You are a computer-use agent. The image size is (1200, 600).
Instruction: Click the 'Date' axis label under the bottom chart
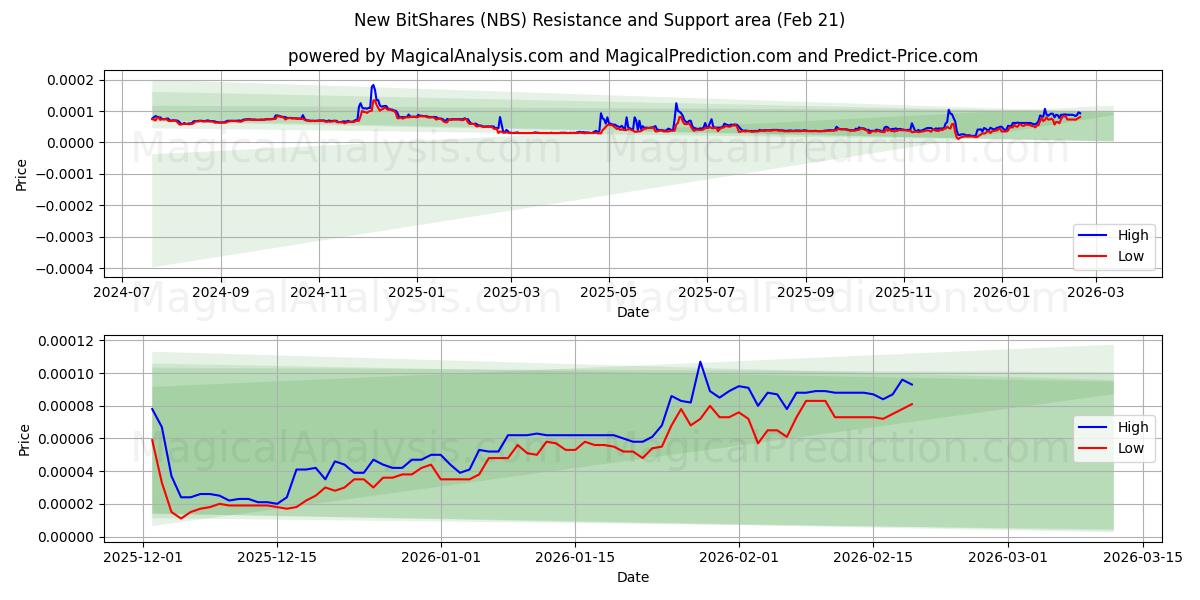tap(633, 577)
